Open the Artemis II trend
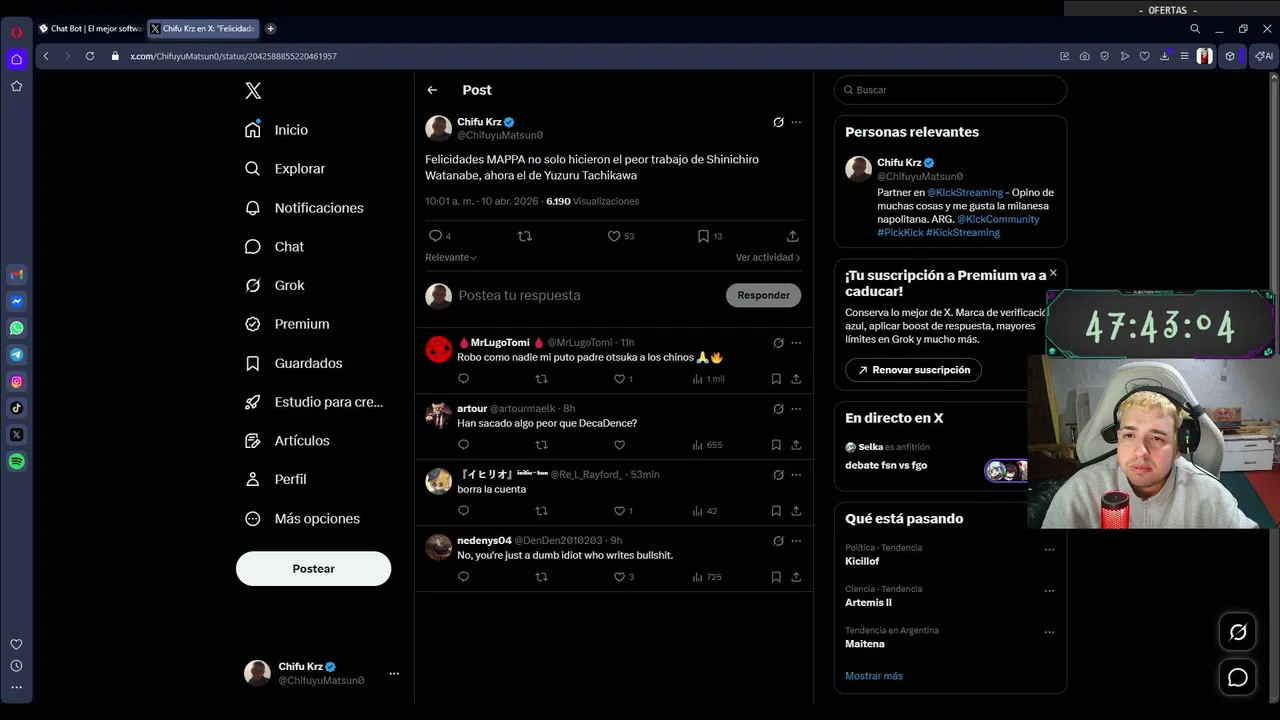 tap(868, 602)
